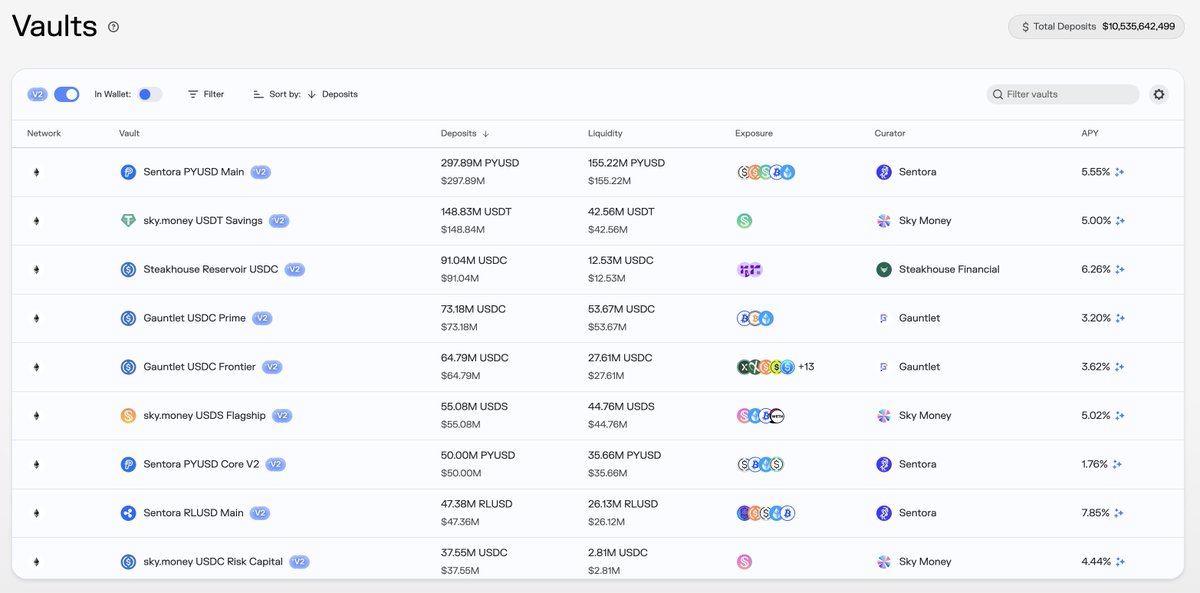Open the sky.money USDC Risk Capital vault
Viewport: 1200px width, 593px height.
(213, 561)
